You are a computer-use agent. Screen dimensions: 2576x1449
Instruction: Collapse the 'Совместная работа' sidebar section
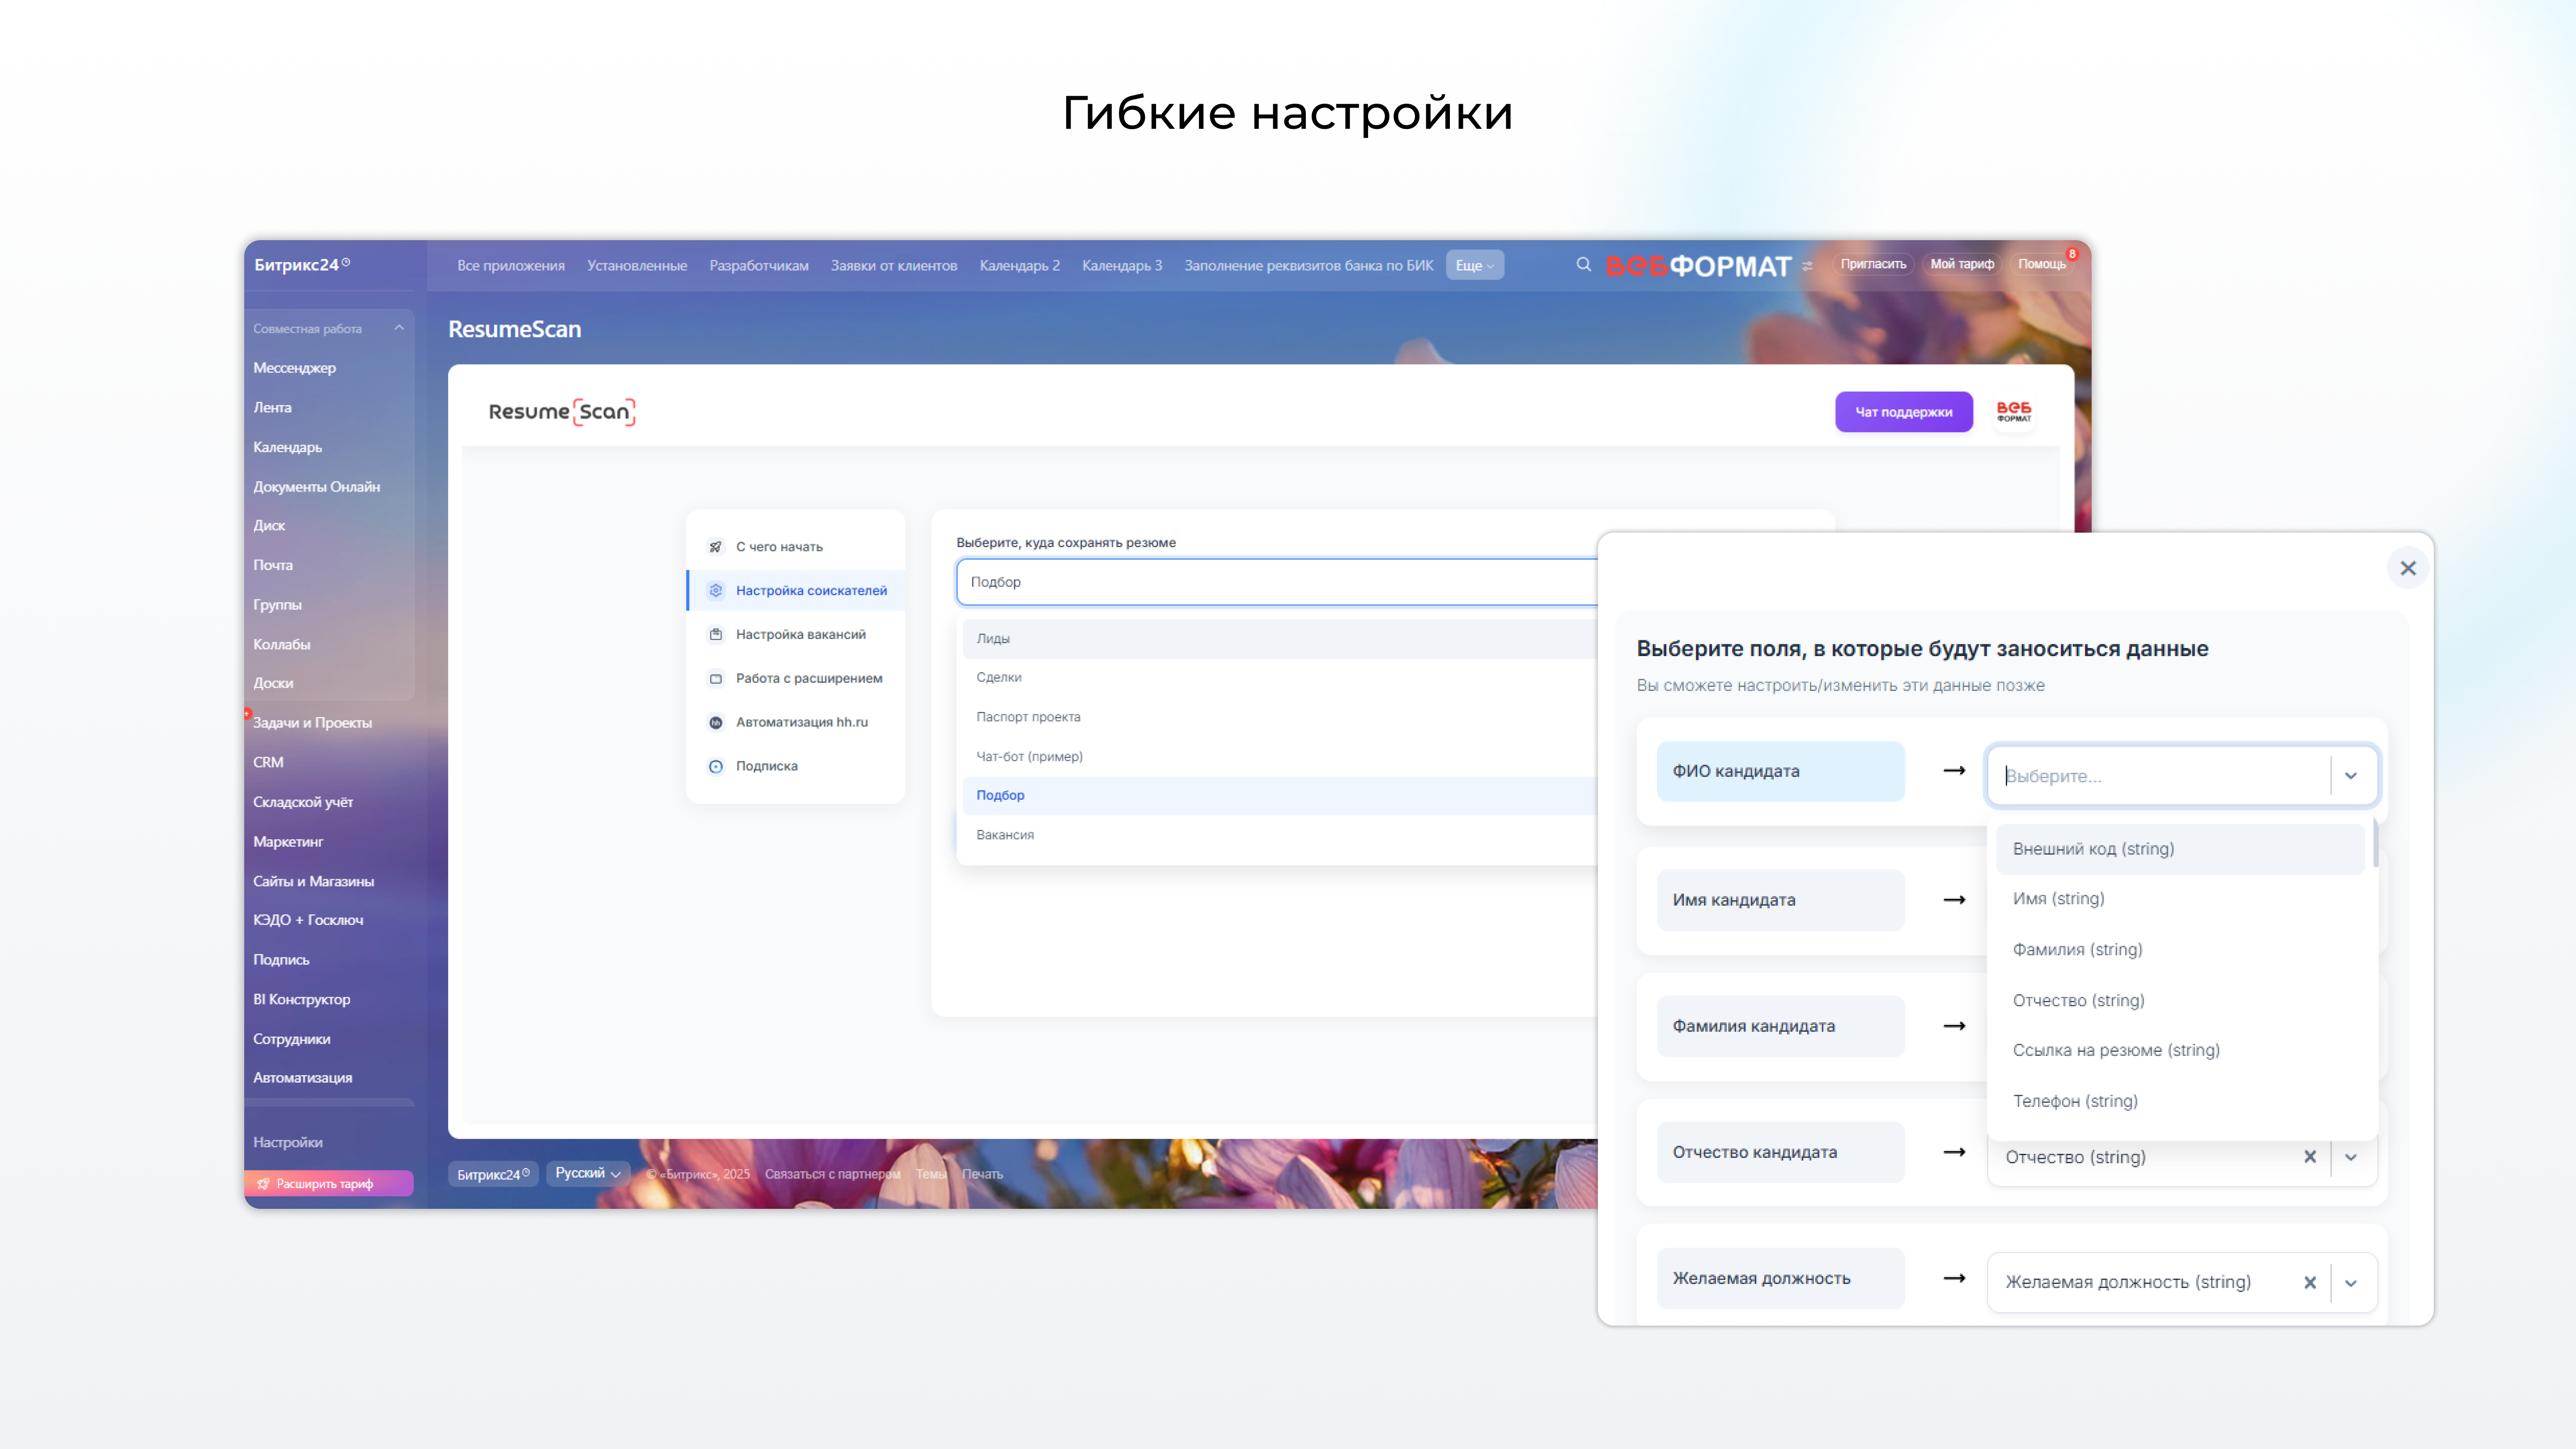pyautogui.click(x=399, y=328)
